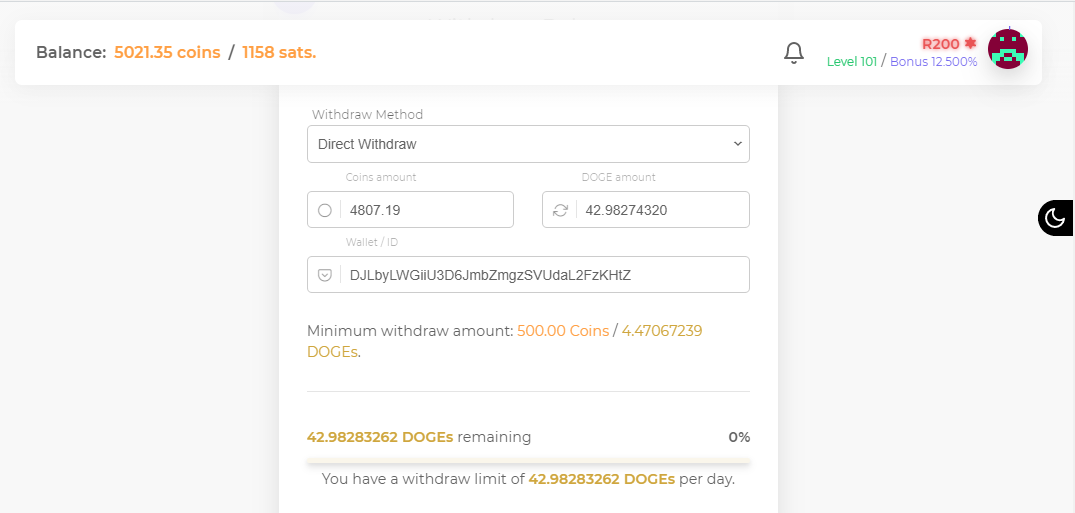Click into the Coins amount field showing 4807.19
This screenshot has width=1075, height=513.
pos(410,210)
